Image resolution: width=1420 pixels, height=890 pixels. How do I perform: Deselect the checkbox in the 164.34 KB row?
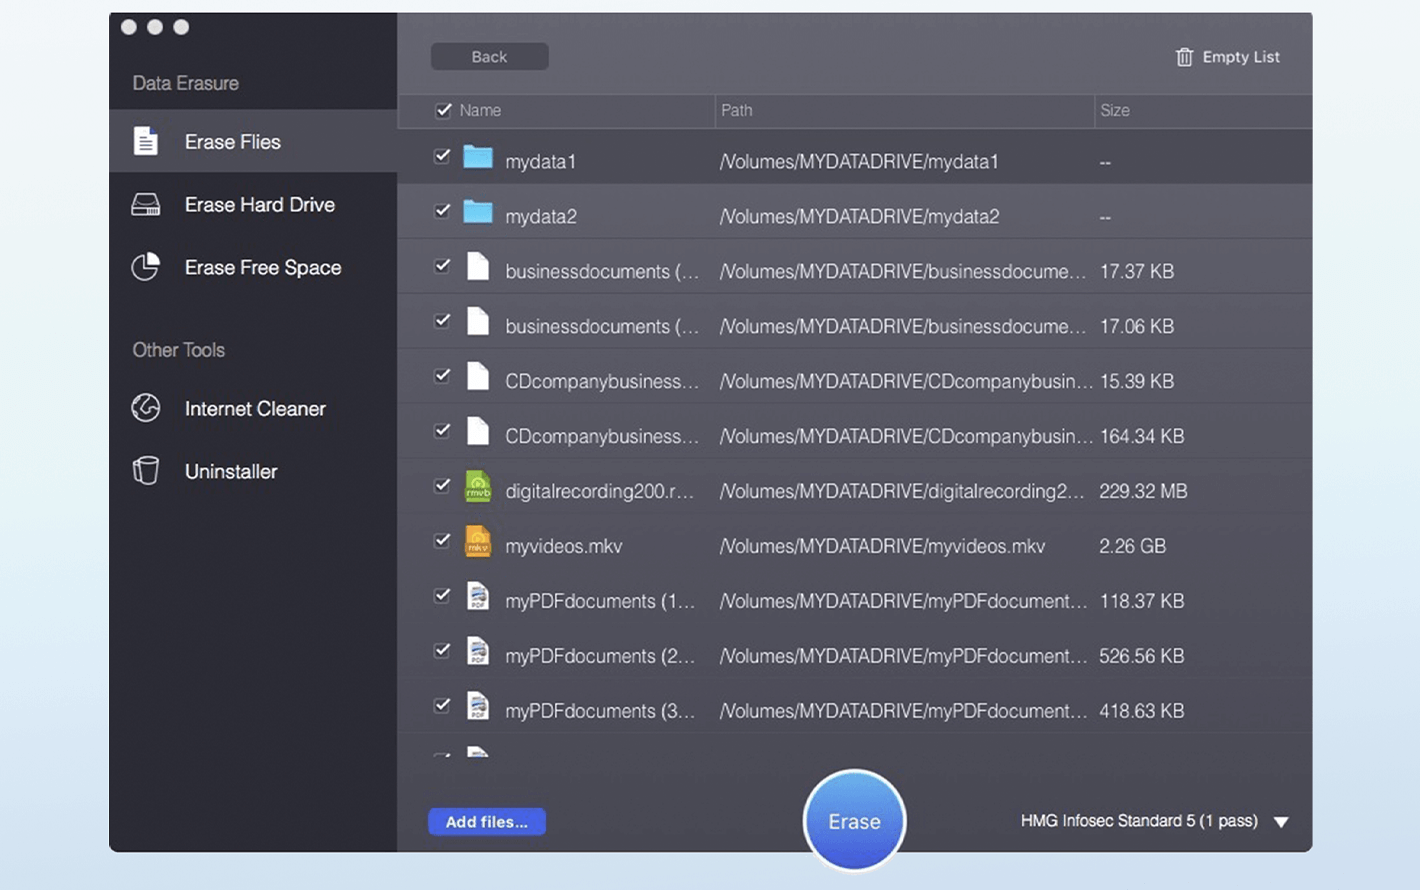click(x=442, y=431)
